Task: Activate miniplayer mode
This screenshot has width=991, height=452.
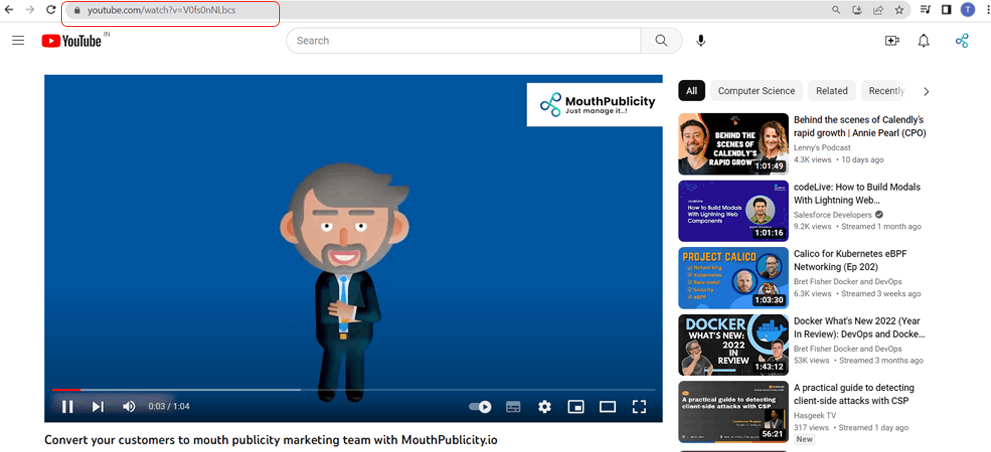Action: (576, 406)
